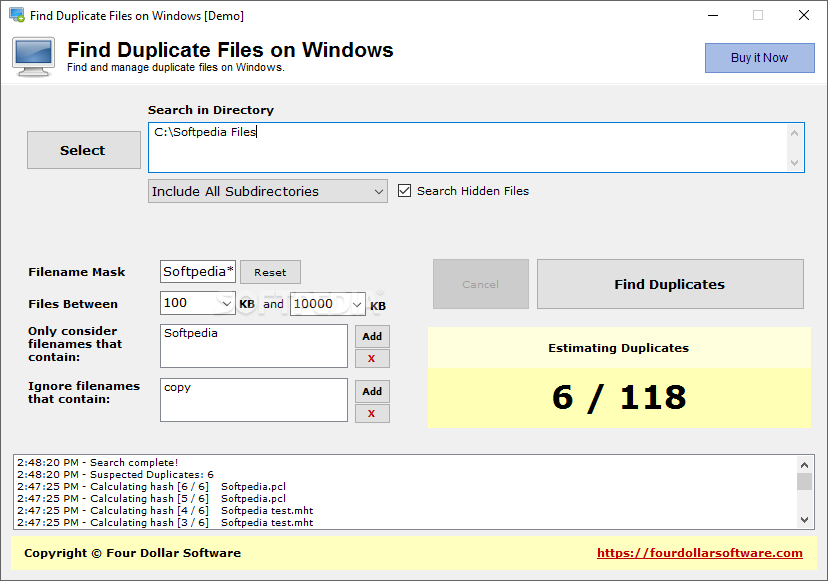
Task: Add entry to 'Ignore filenames' list
Action: pyautogui.click(x=372, y=391)
